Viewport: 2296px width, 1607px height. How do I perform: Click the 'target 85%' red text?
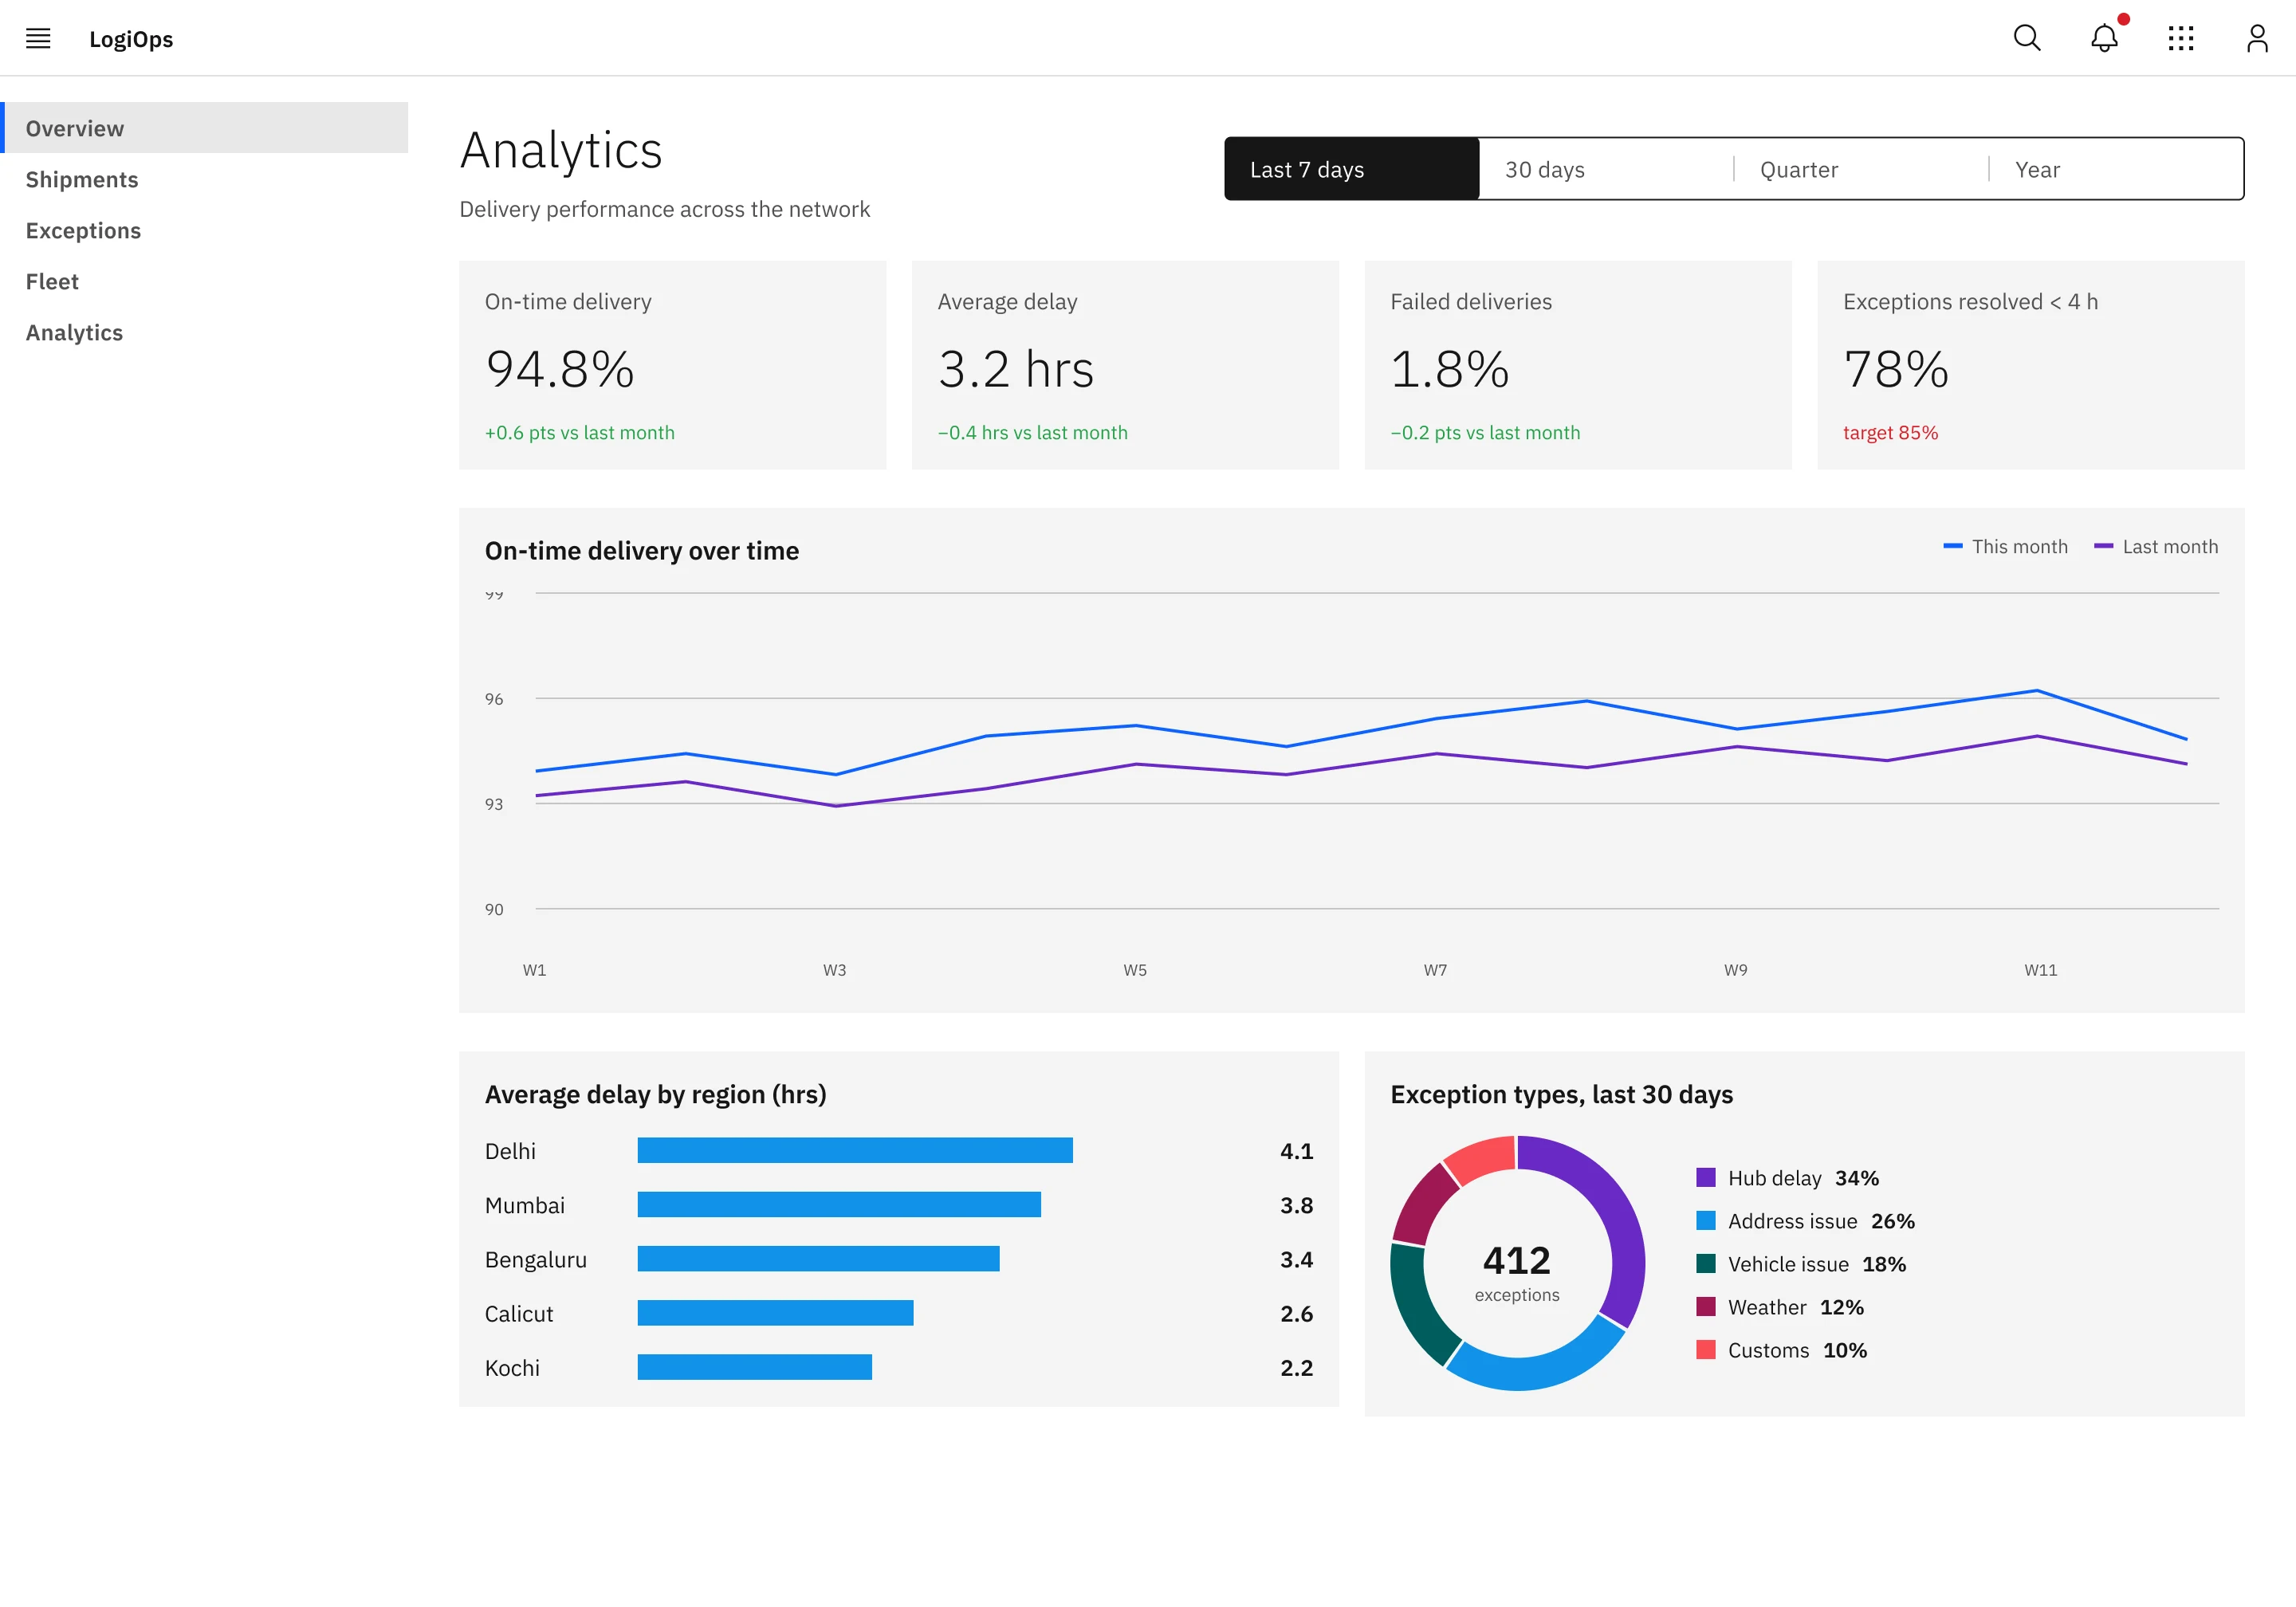pyautogui.click(x=1890, y=432)
